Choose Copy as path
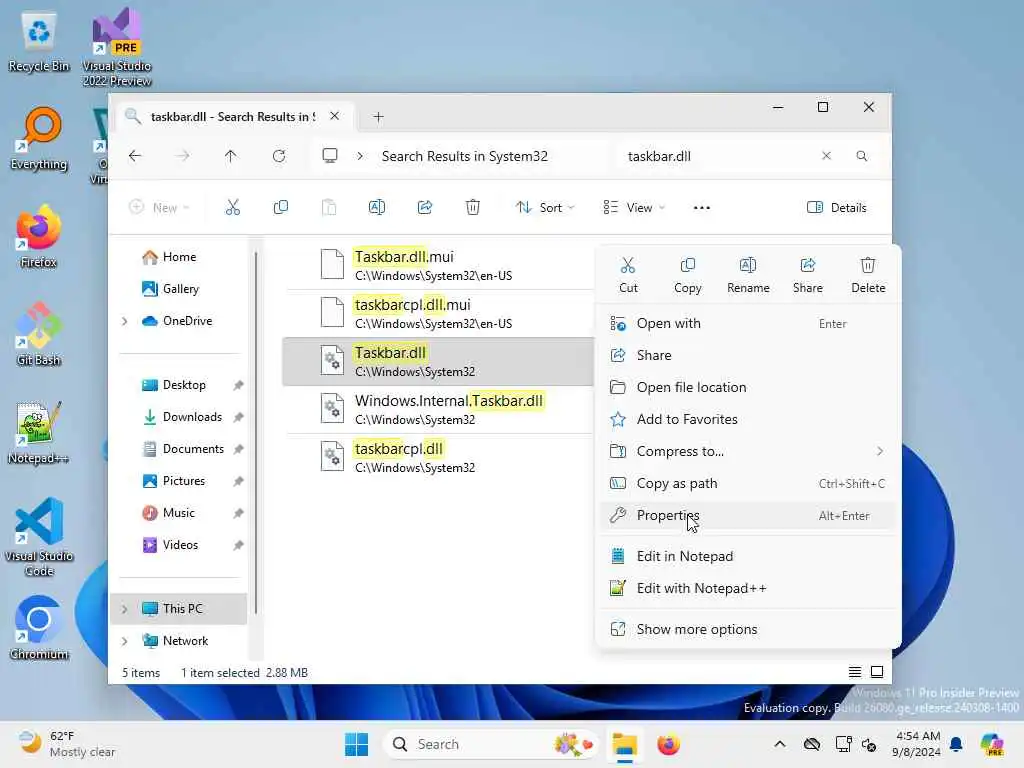 click(748, 483)
